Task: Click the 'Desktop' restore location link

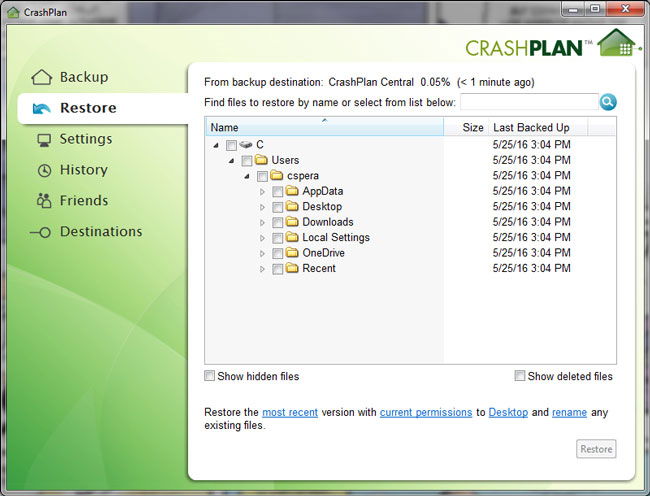Action: 508,413
